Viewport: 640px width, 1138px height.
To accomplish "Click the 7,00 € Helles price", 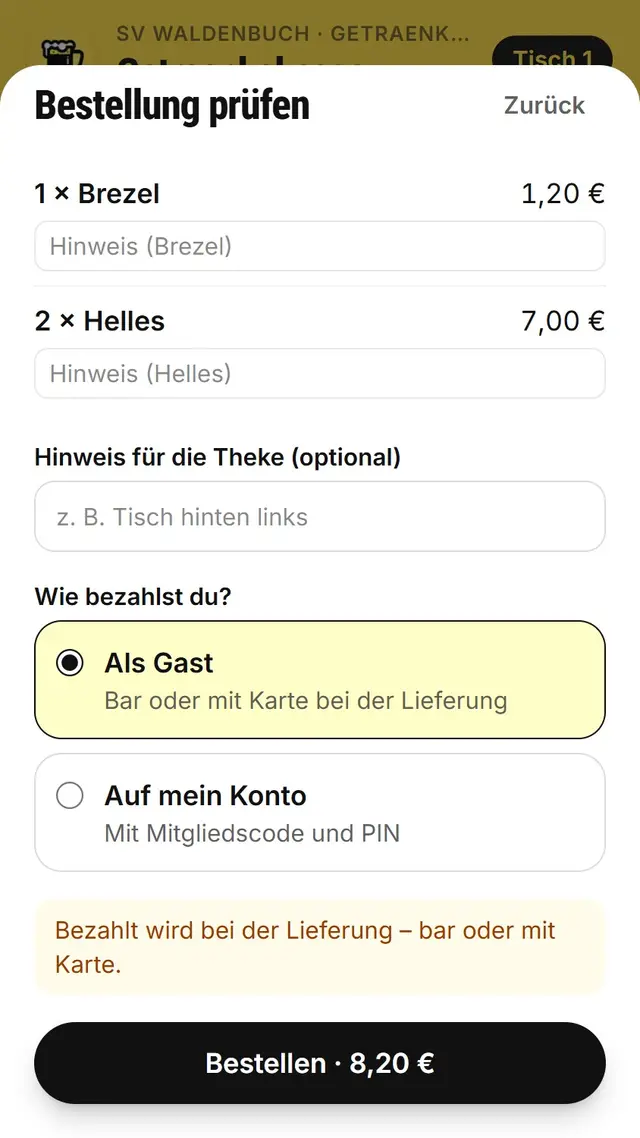I will click(563, 321).
